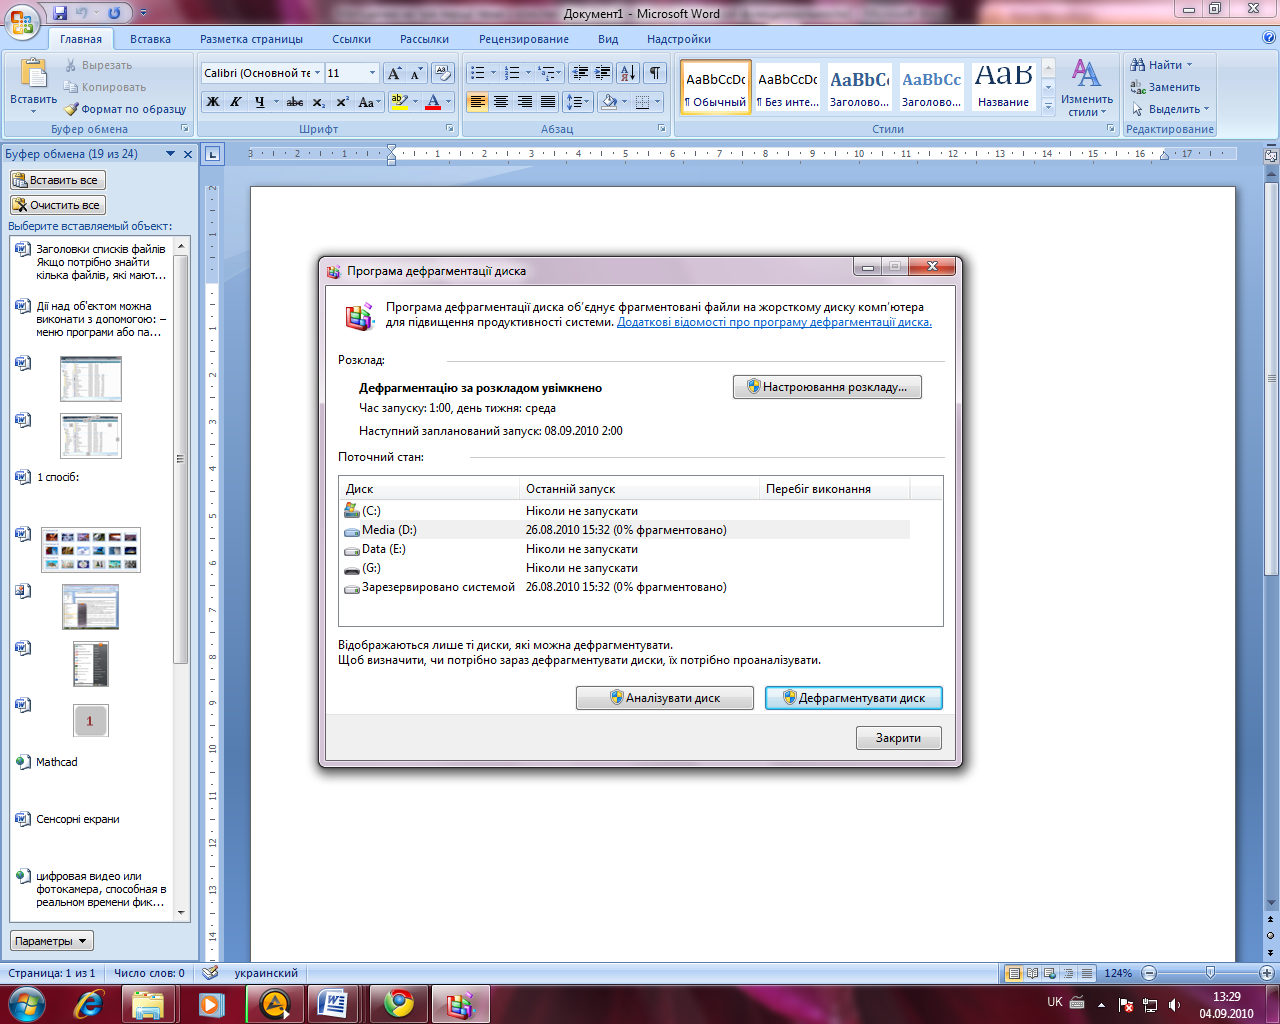This screenshot has height=1024, width=1280.
Task: Open Google Chrome from the taskbar
Action: tap(400, 1004)
